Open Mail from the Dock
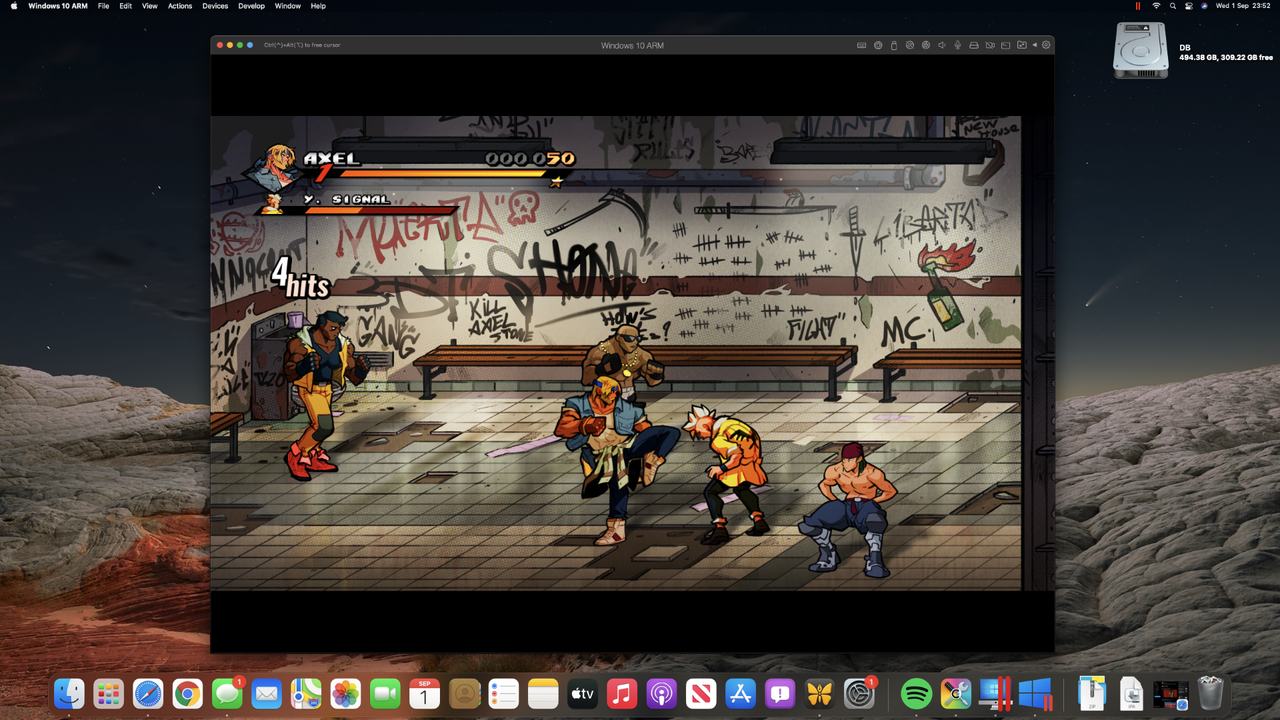Screen dimensions: 1280x720 266,693
